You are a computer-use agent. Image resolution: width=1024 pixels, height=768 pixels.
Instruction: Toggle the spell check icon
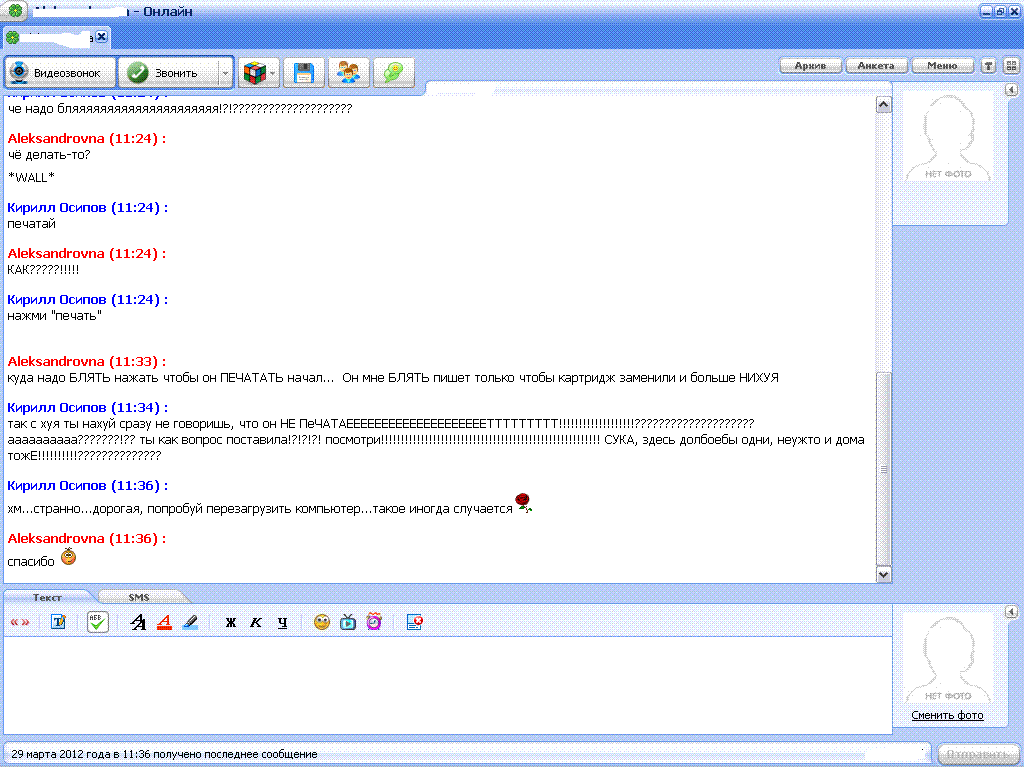(97, 622)
